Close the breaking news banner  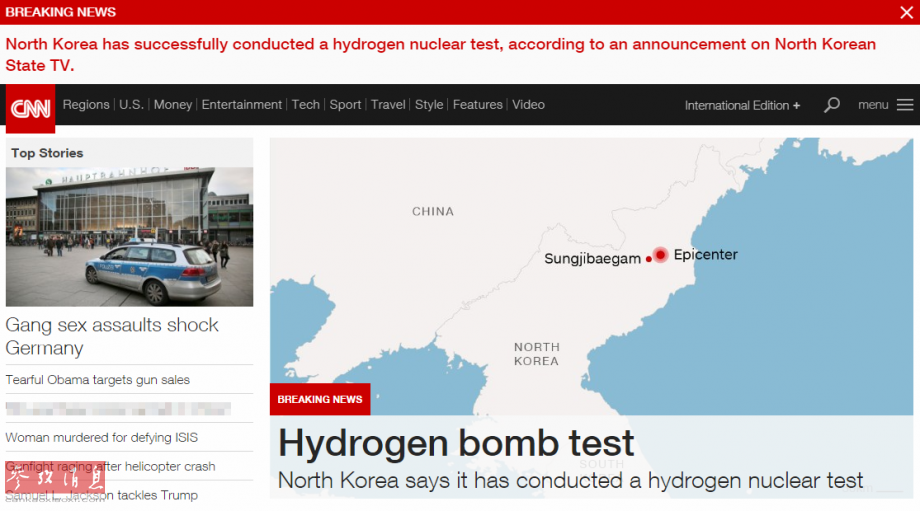[x=907, y=12]
